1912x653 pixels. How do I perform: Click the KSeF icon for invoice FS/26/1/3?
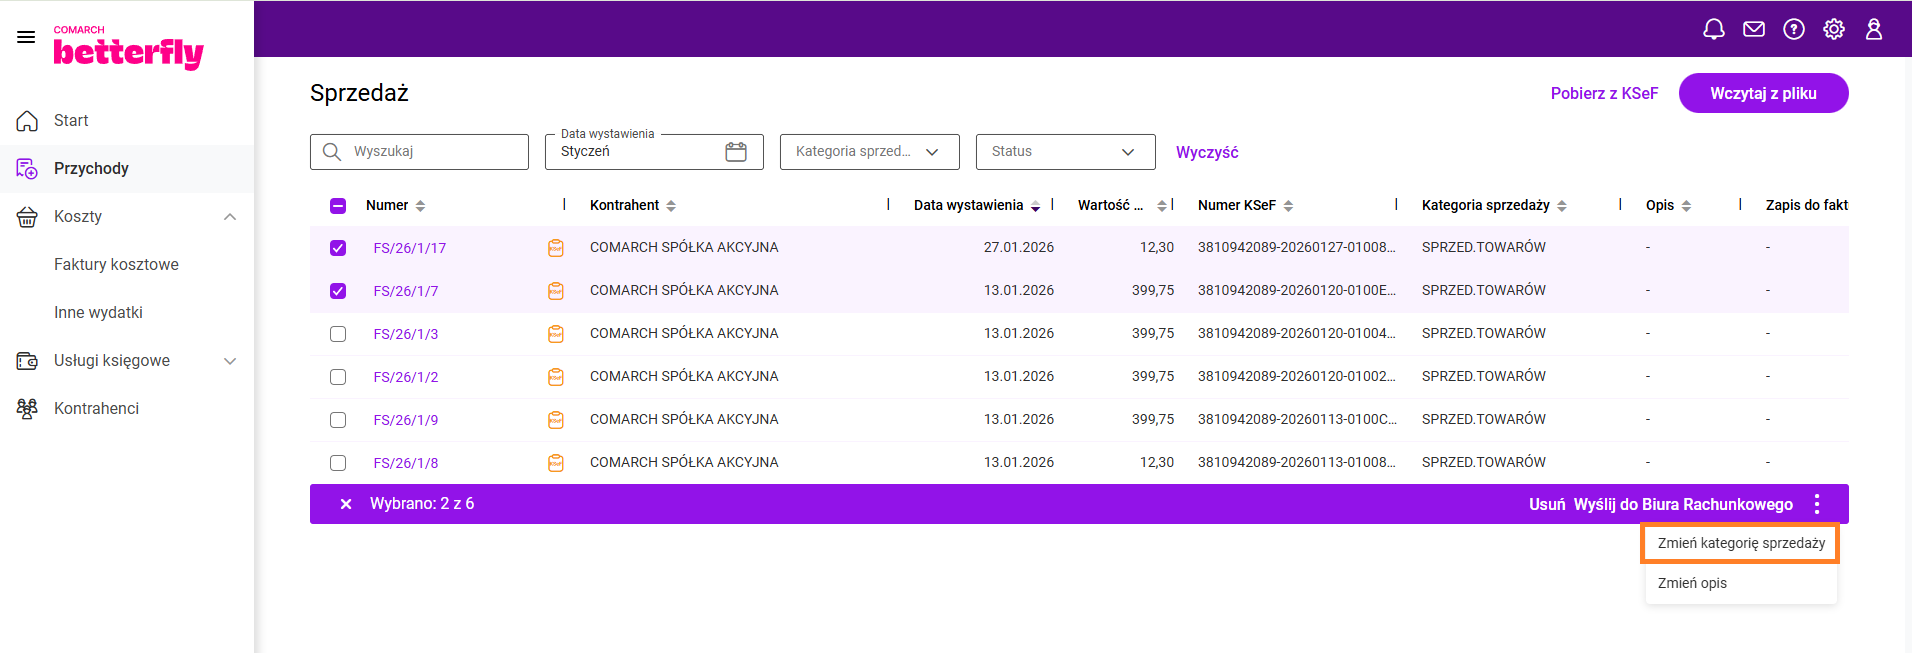[x=556, y=334]
